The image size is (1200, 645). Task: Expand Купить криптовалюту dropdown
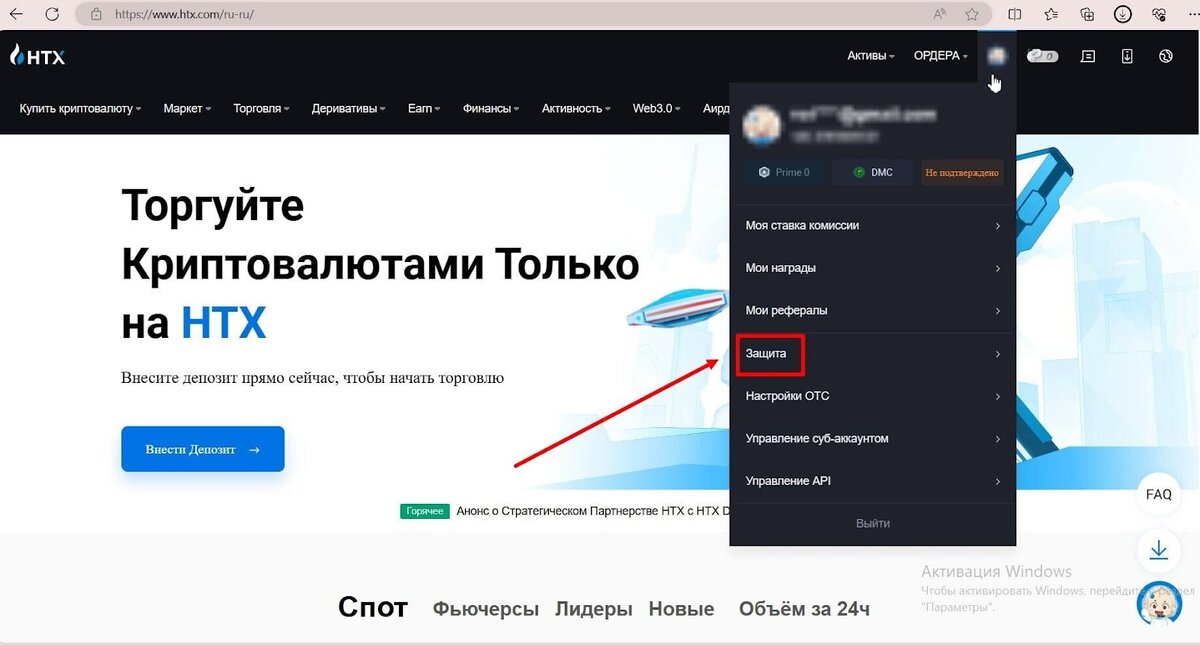[x=80, y=108]
